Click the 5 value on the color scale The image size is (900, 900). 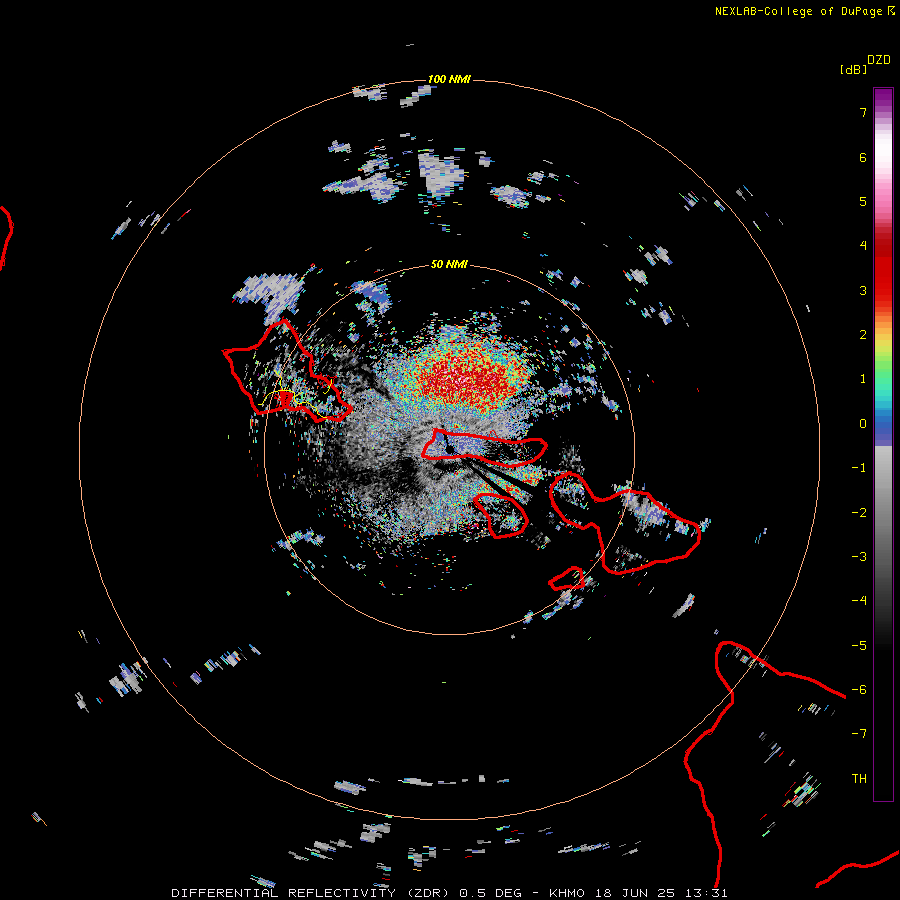click(x=863, y=201)
